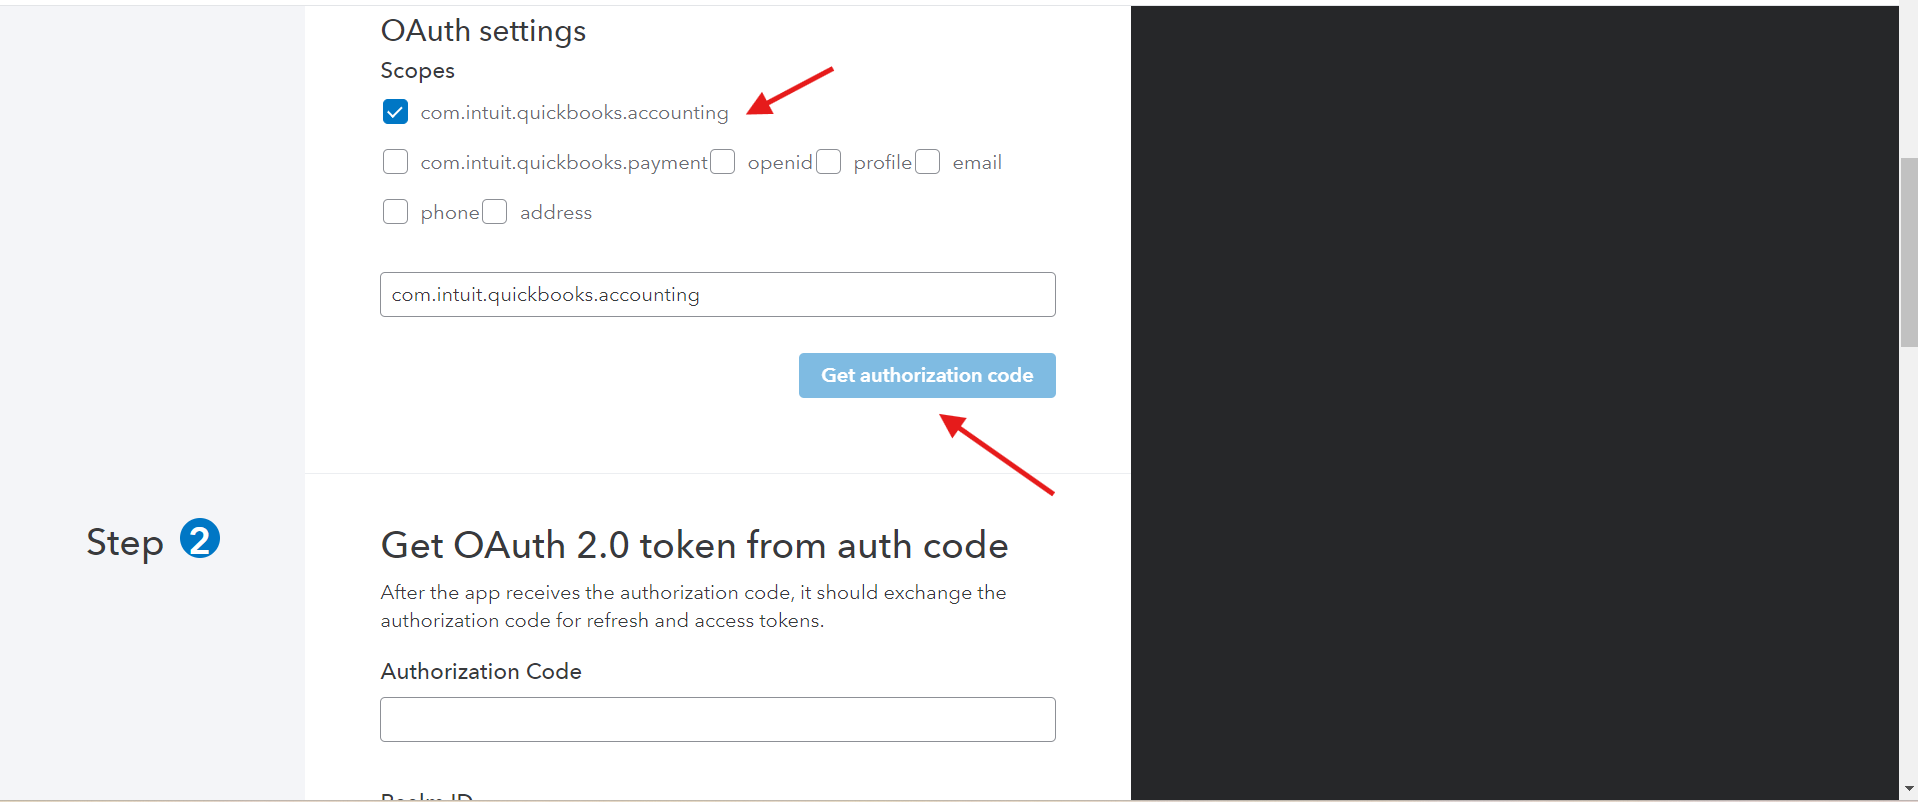Click the dark response panel area
Image resolution: width=1918 pixels, height=802 pixels.
point(1514,402)
